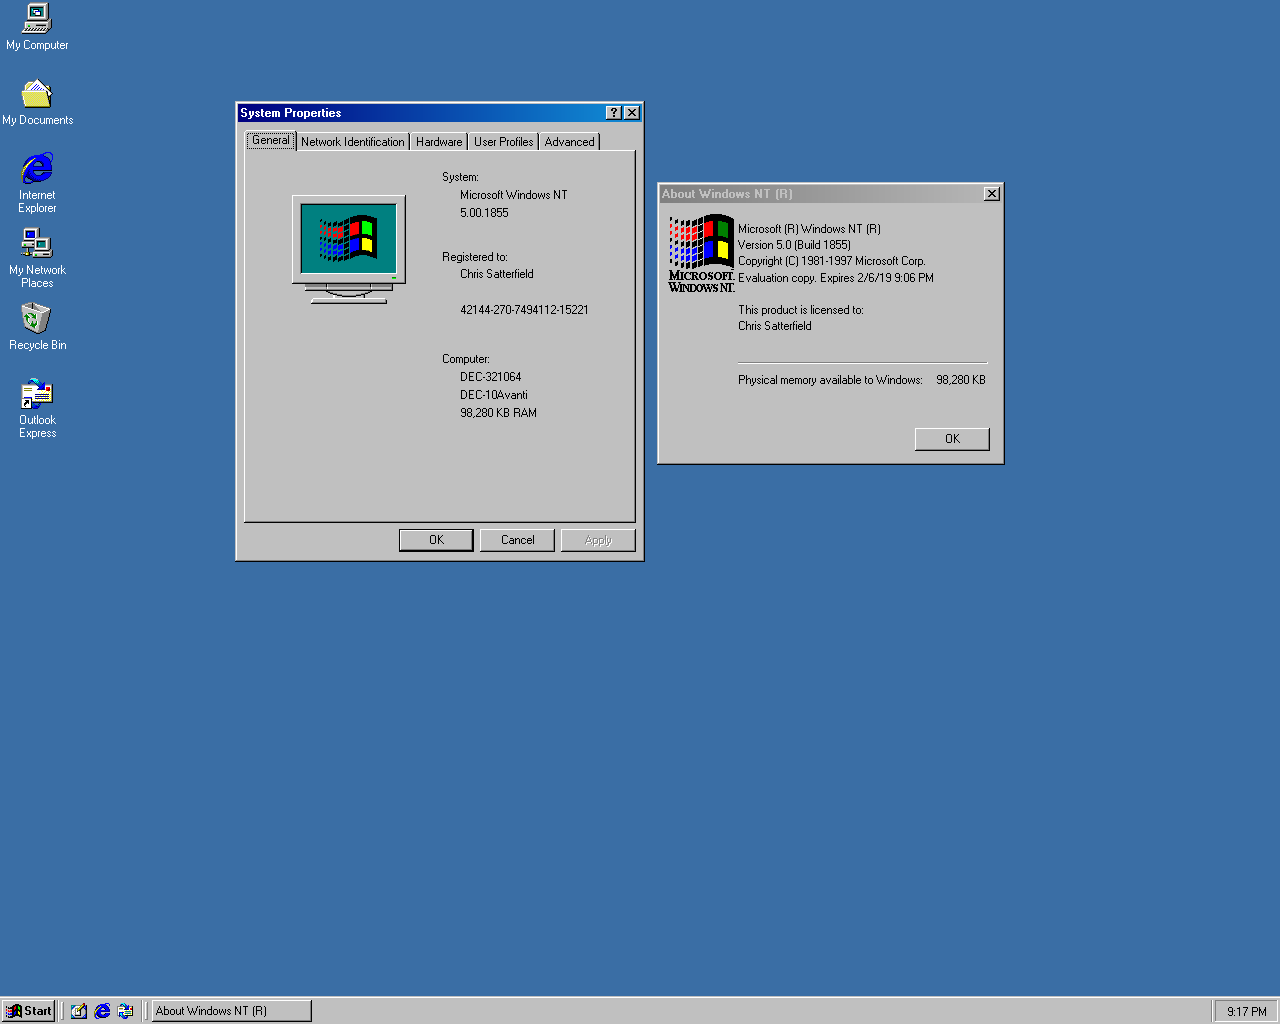The image size is (1280, 1024).
Task: Launch Outlook Express desktop shortcut
Action: click(37, 394)
